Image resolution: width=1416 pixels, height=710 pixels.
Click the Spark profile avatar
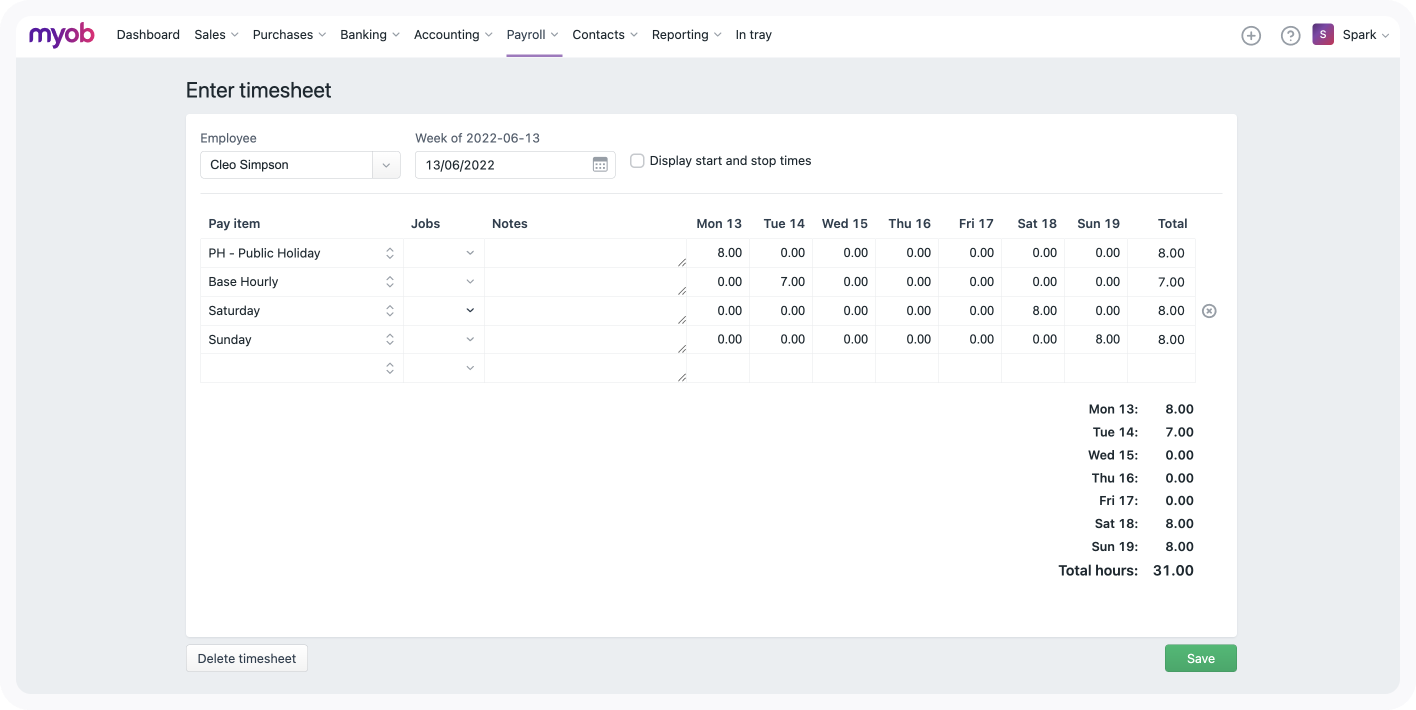(1322, 34)
